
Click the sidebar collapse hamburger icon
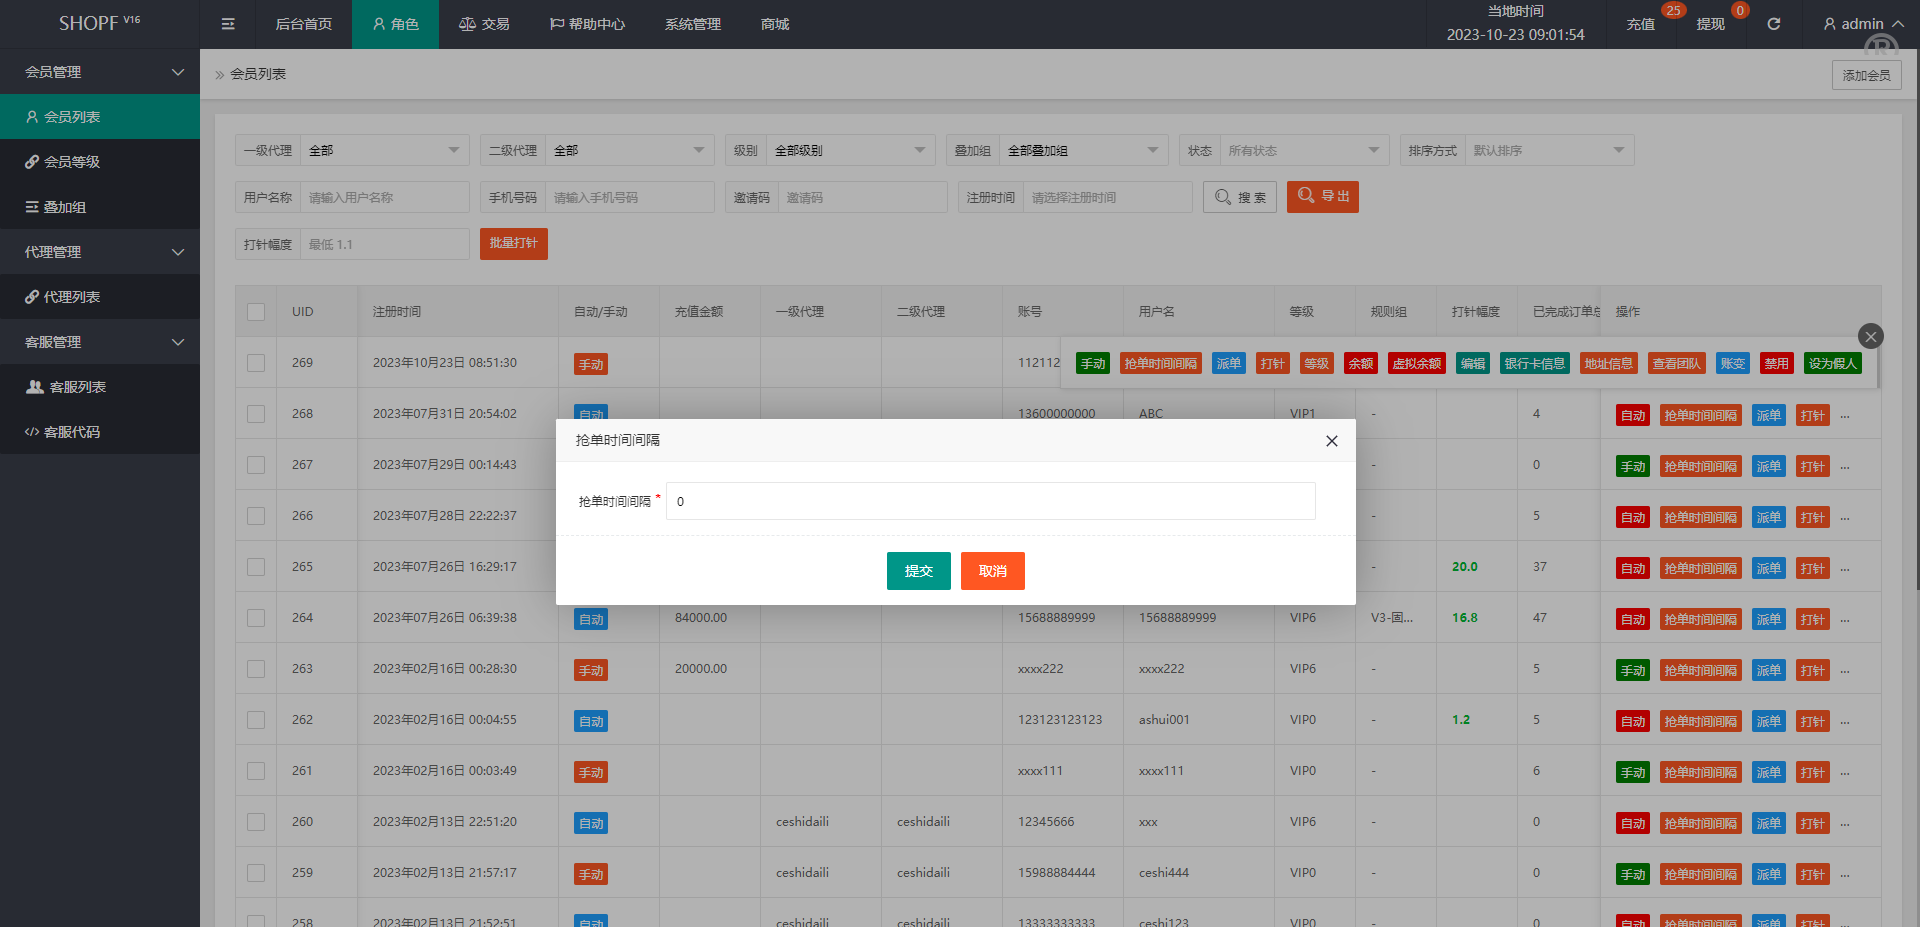pos(228,24)
